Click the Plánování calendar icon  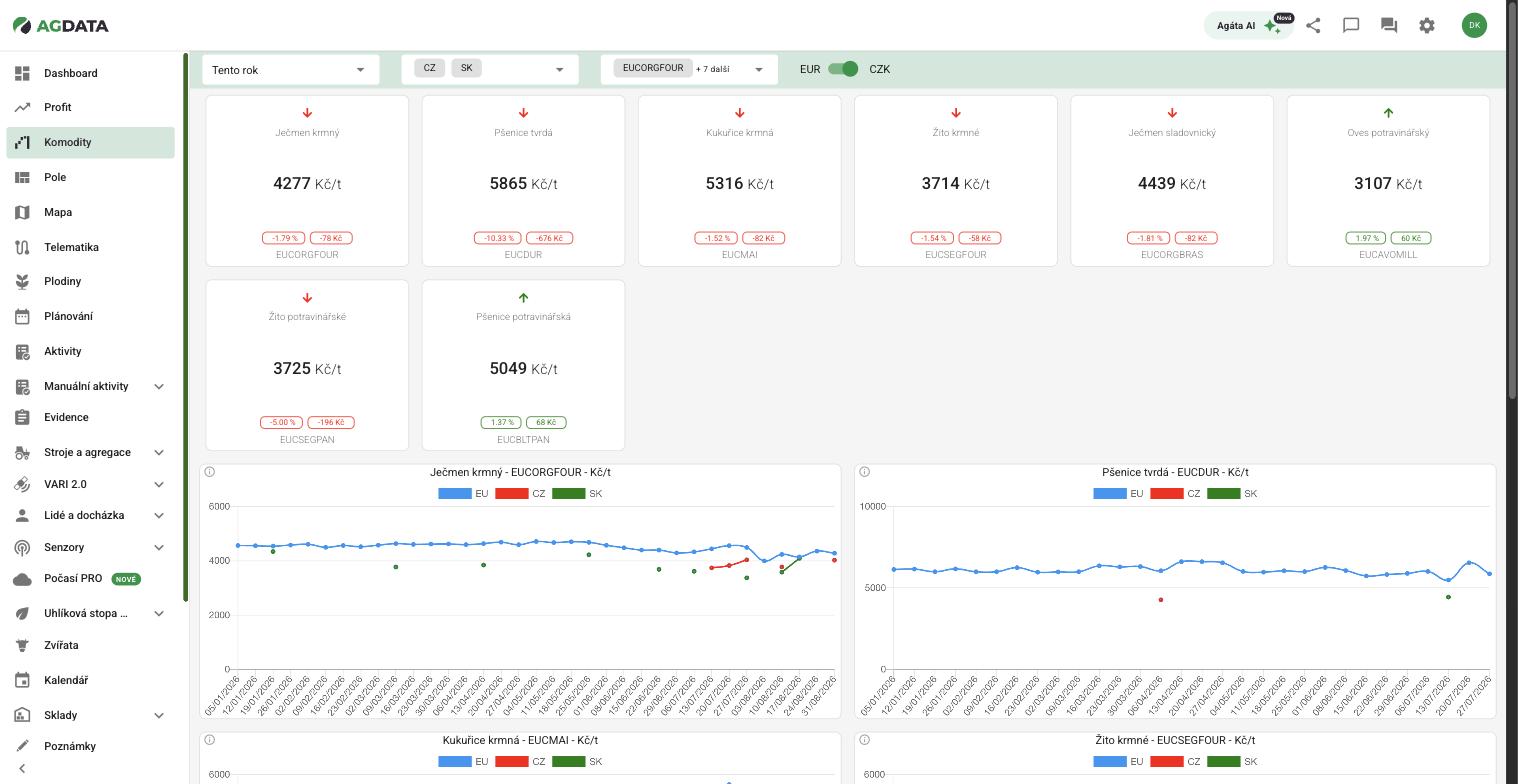(x=22, y=316)
